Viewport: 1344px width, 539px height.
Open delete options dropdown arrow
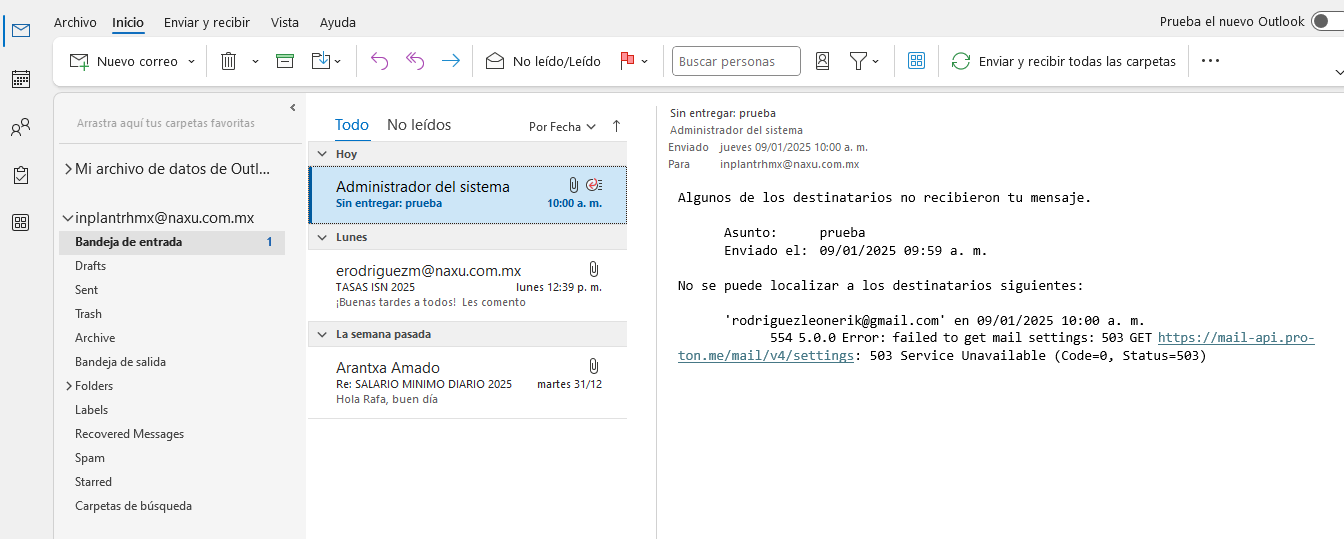(x=255, y=61)
